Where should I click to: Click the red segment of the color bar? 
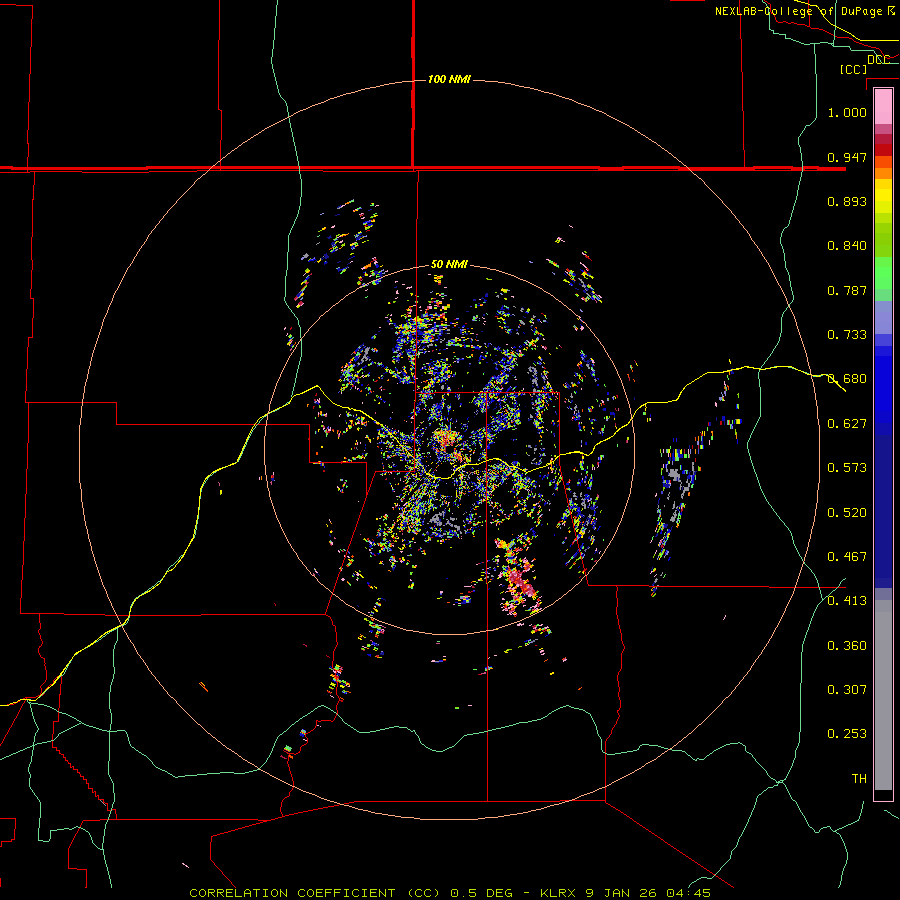pos(883,150)
